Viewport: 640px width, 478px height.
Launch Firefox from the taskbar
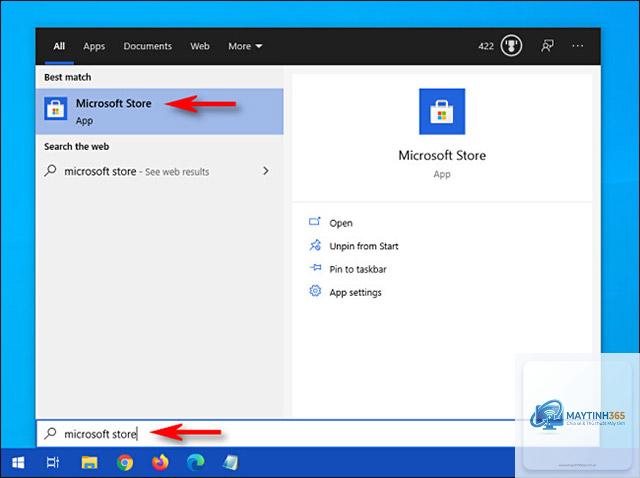(x=160, y=462)
